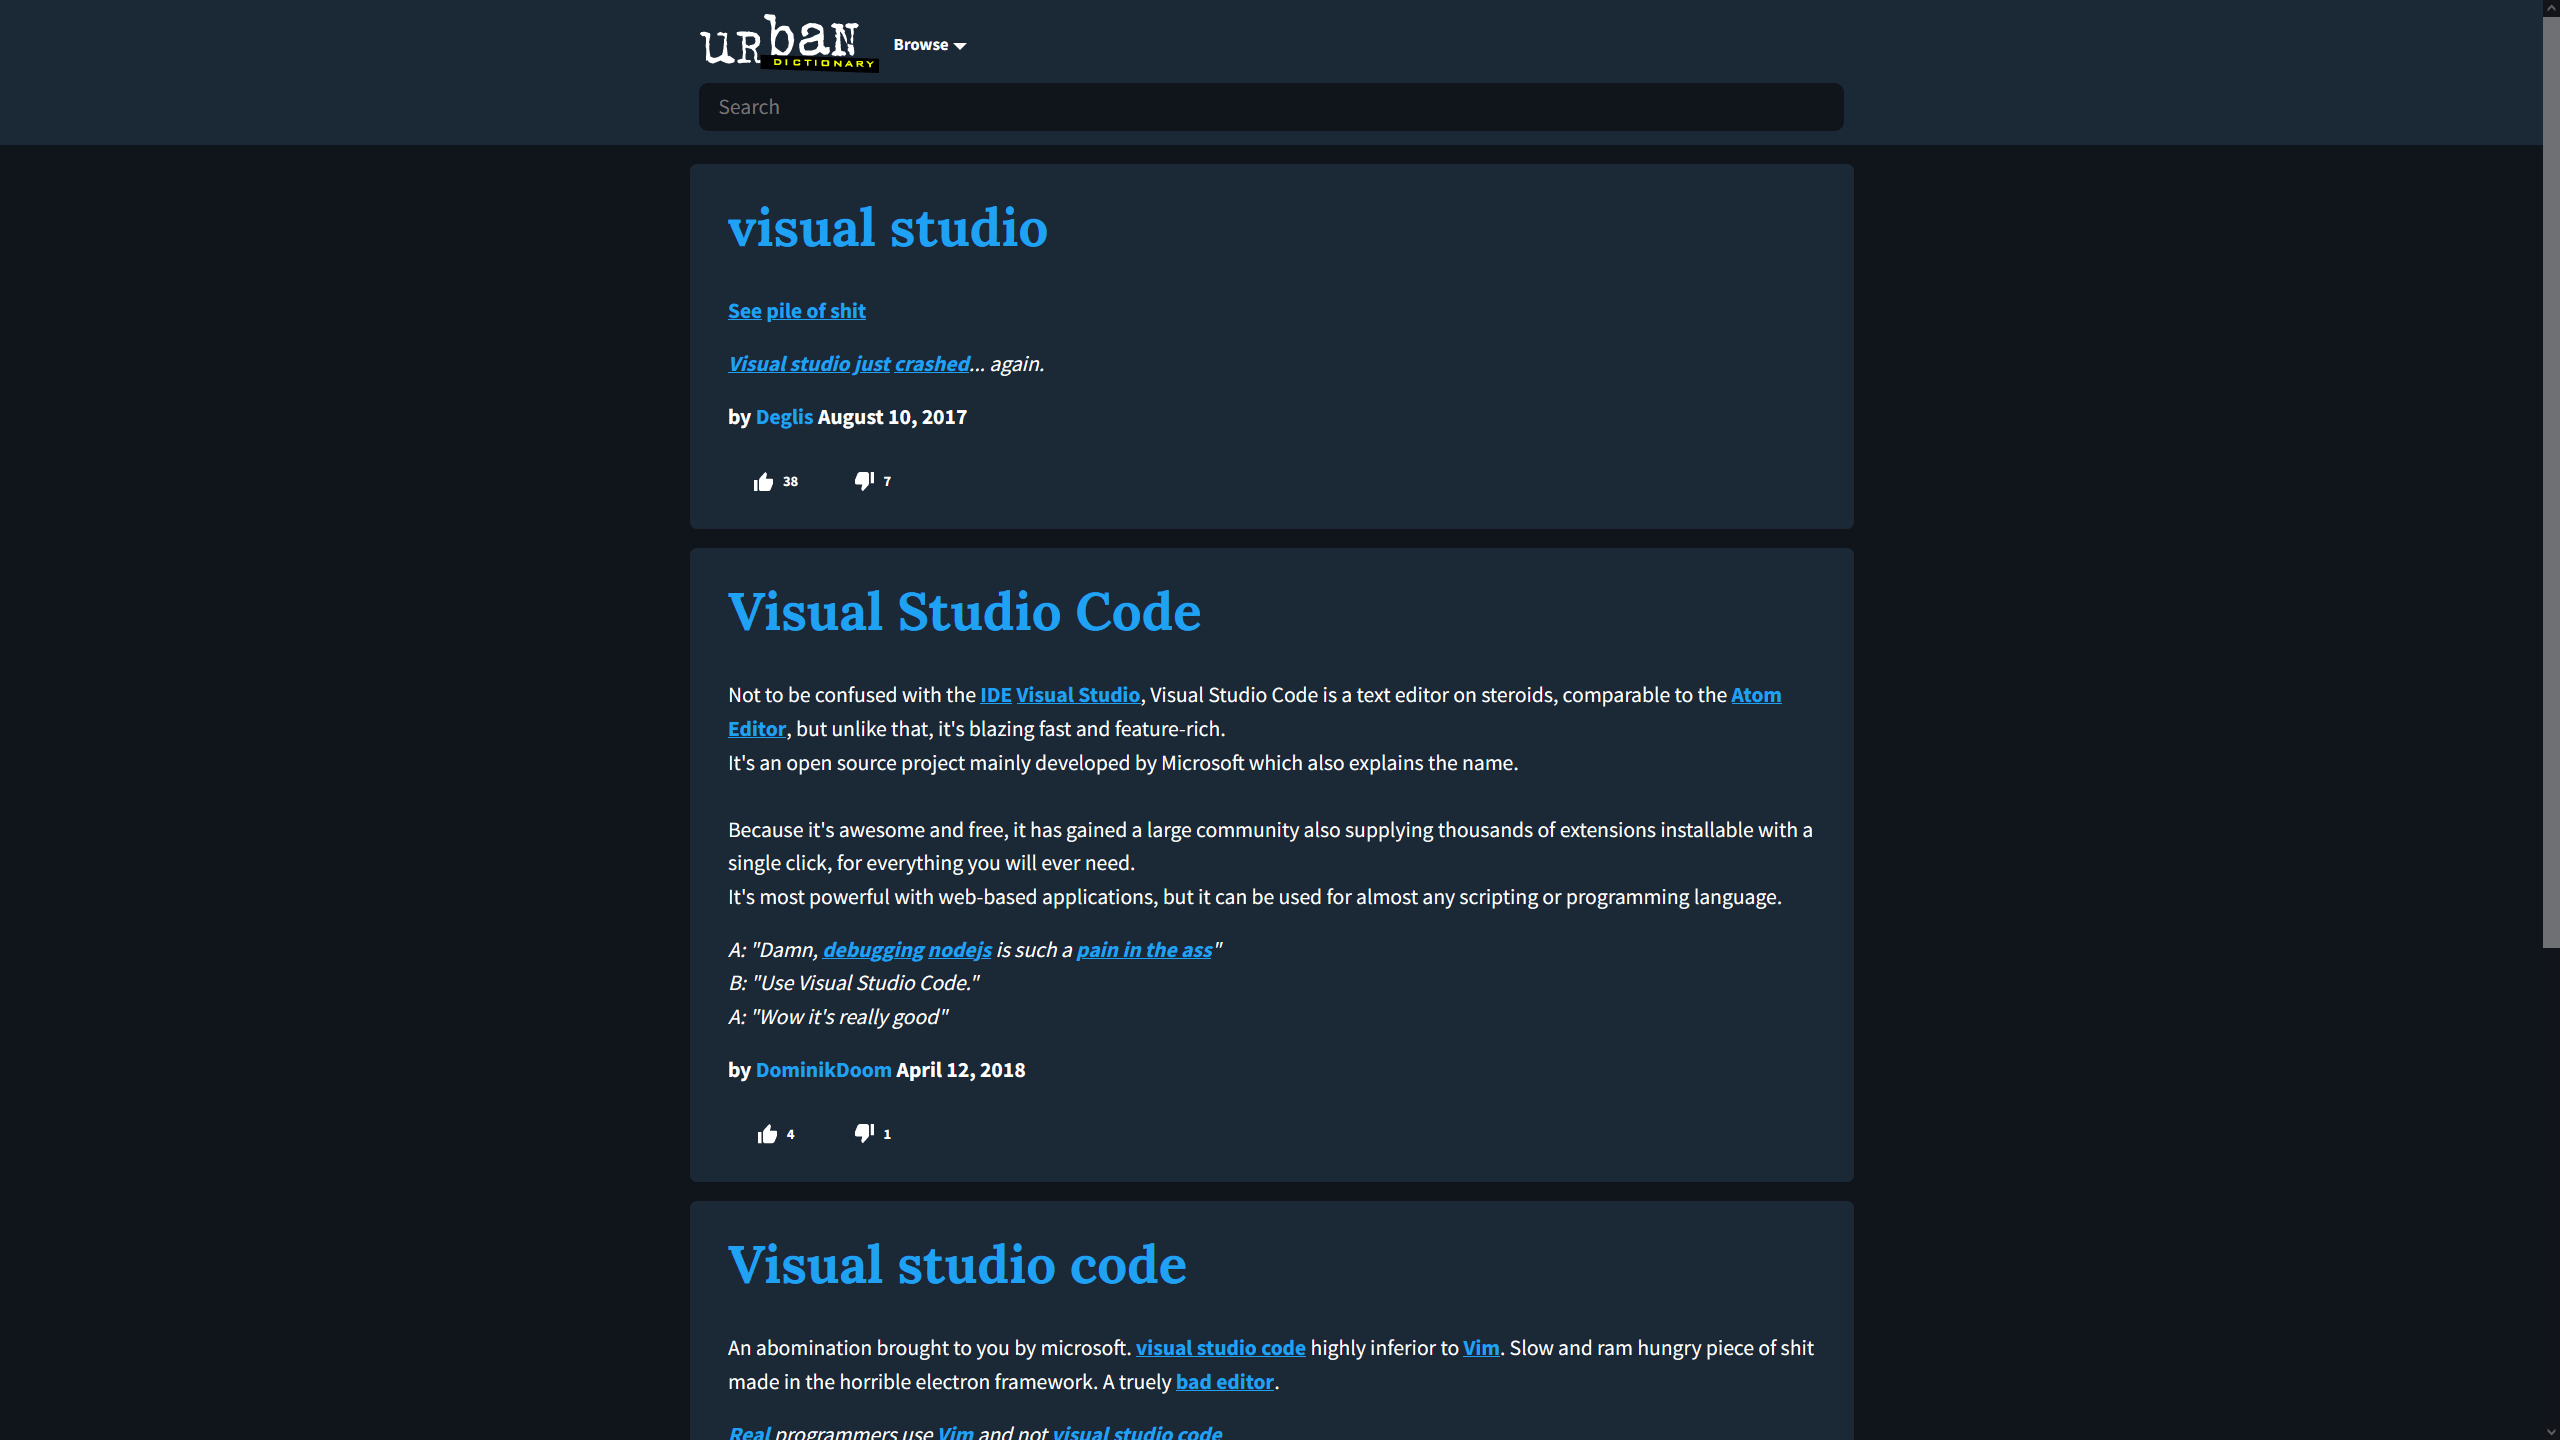Screen dimensions: 2560x1440
Task: Upvote the 'visual studio' definition
Action: (x=764, y=482)
